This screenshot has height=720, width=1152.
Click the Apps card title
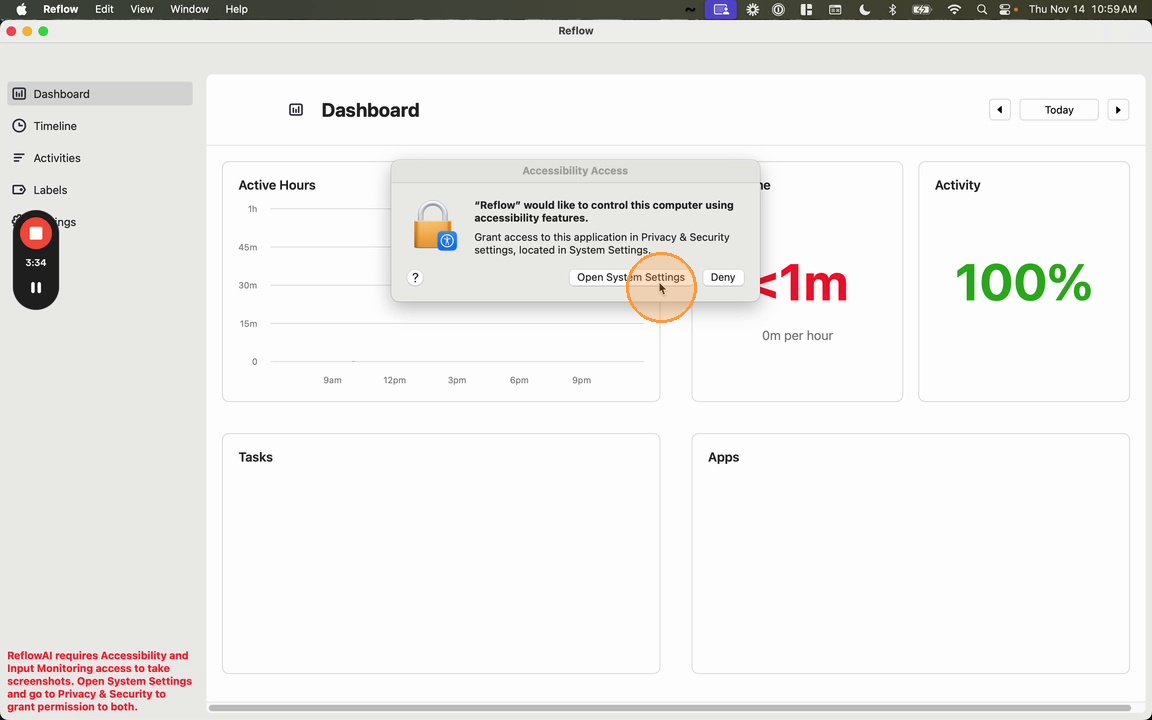click(724, 457)
